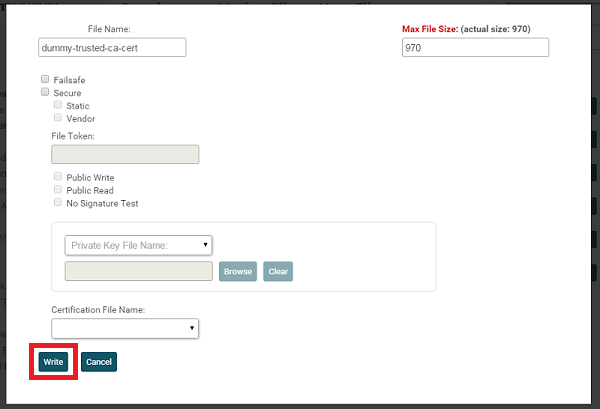Screen dimensions: 600x409
Task: Click the File Name text field
Action: (111, 48)
